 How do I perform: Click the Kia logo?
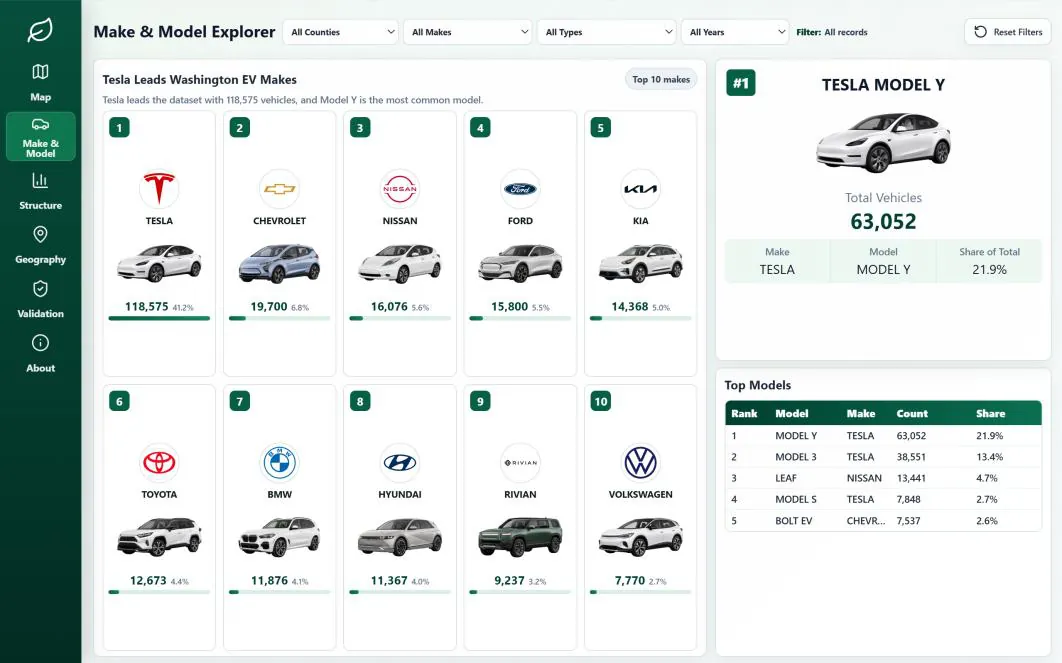click(640, 188)
